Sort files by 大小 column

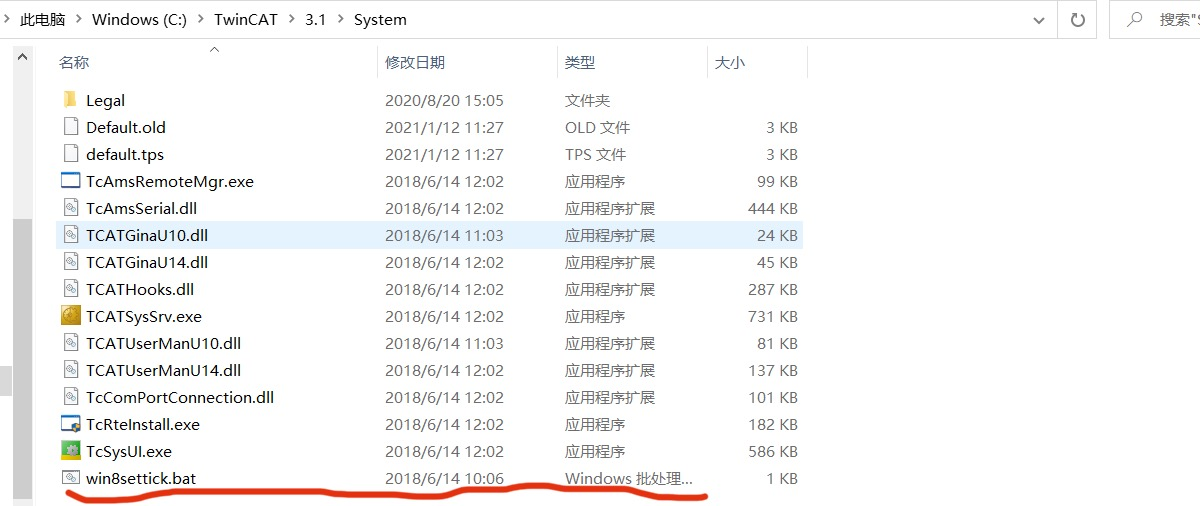(730, 62)
